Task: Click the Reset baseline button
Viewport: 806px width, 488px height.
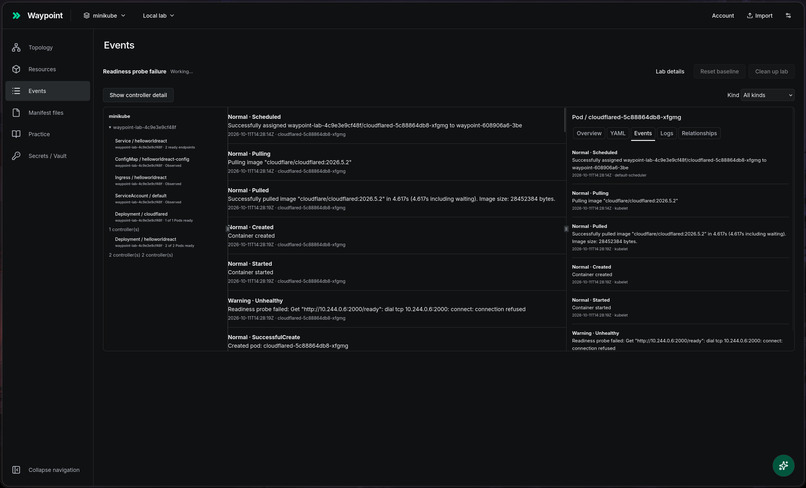Action: point(719,71)
